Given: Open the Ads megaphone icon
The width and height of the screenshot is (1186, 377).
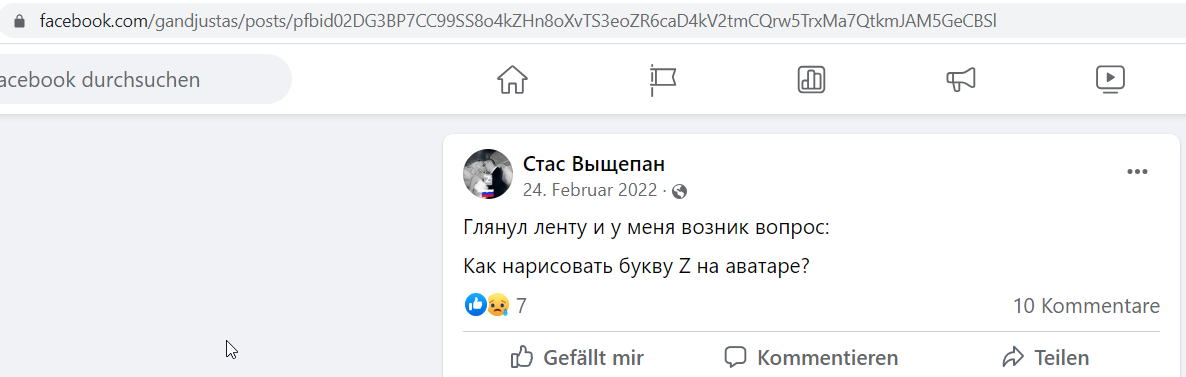Looking at the screenshot, I should coord(961,79).
